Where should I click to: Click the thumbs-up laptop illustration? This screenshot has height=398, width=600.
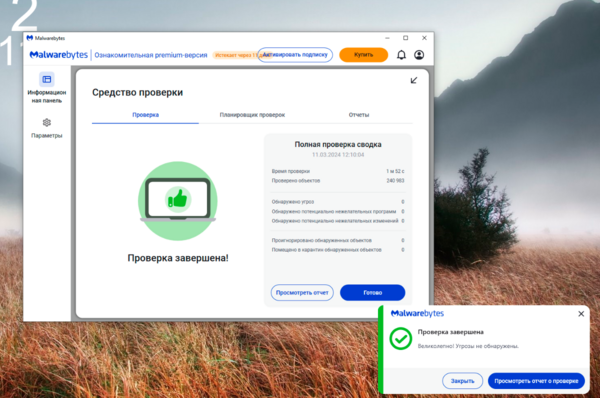178,201
